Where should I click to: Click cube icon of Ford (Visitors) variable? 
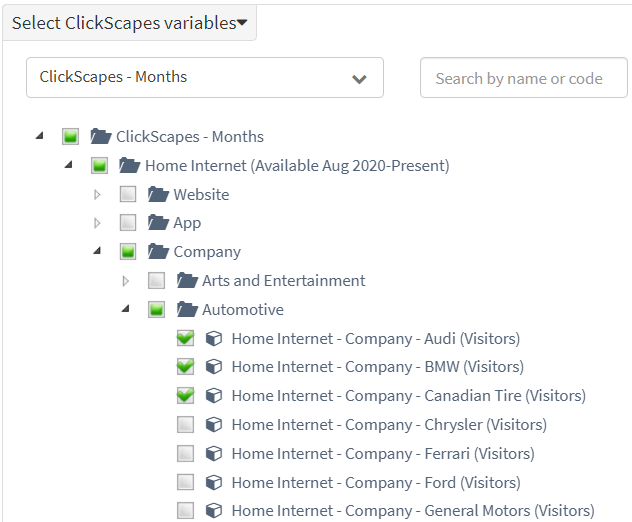[214, 482]
